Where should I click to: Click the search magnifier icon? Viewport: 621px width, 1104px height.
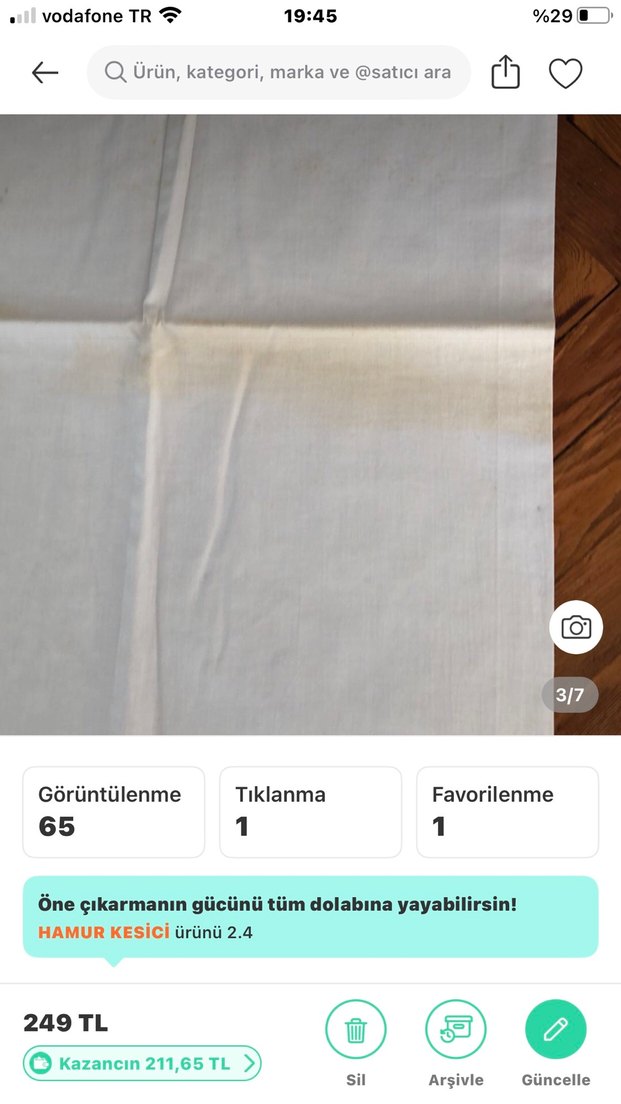[115, 72]
